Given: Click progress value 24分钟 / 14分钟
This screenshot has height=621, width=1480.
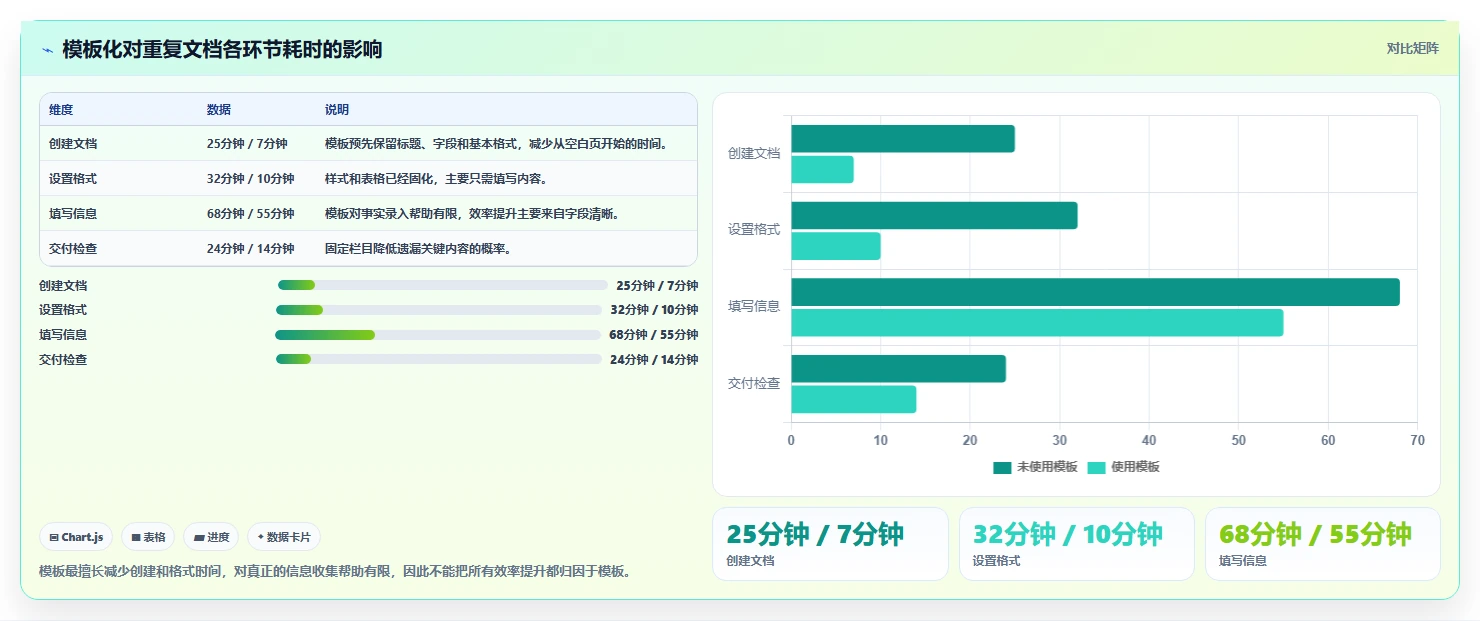Looking at the screenshot, I should [654, 359].
